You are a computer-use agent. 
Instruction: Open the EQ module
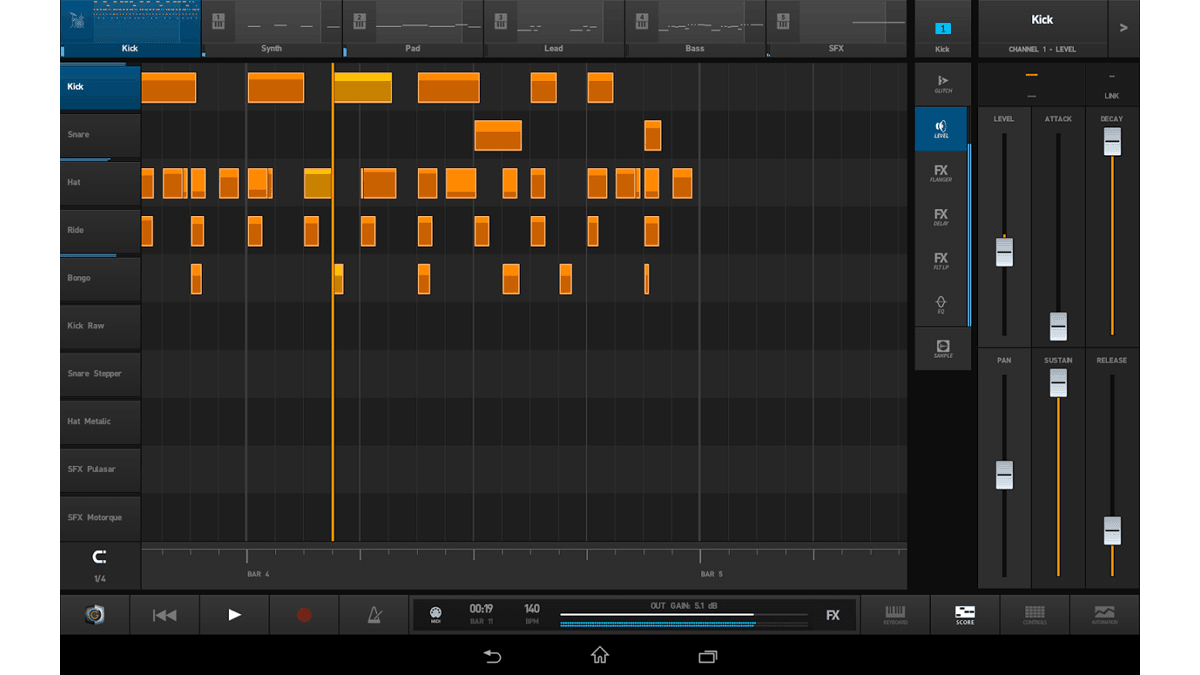point(941,304)
